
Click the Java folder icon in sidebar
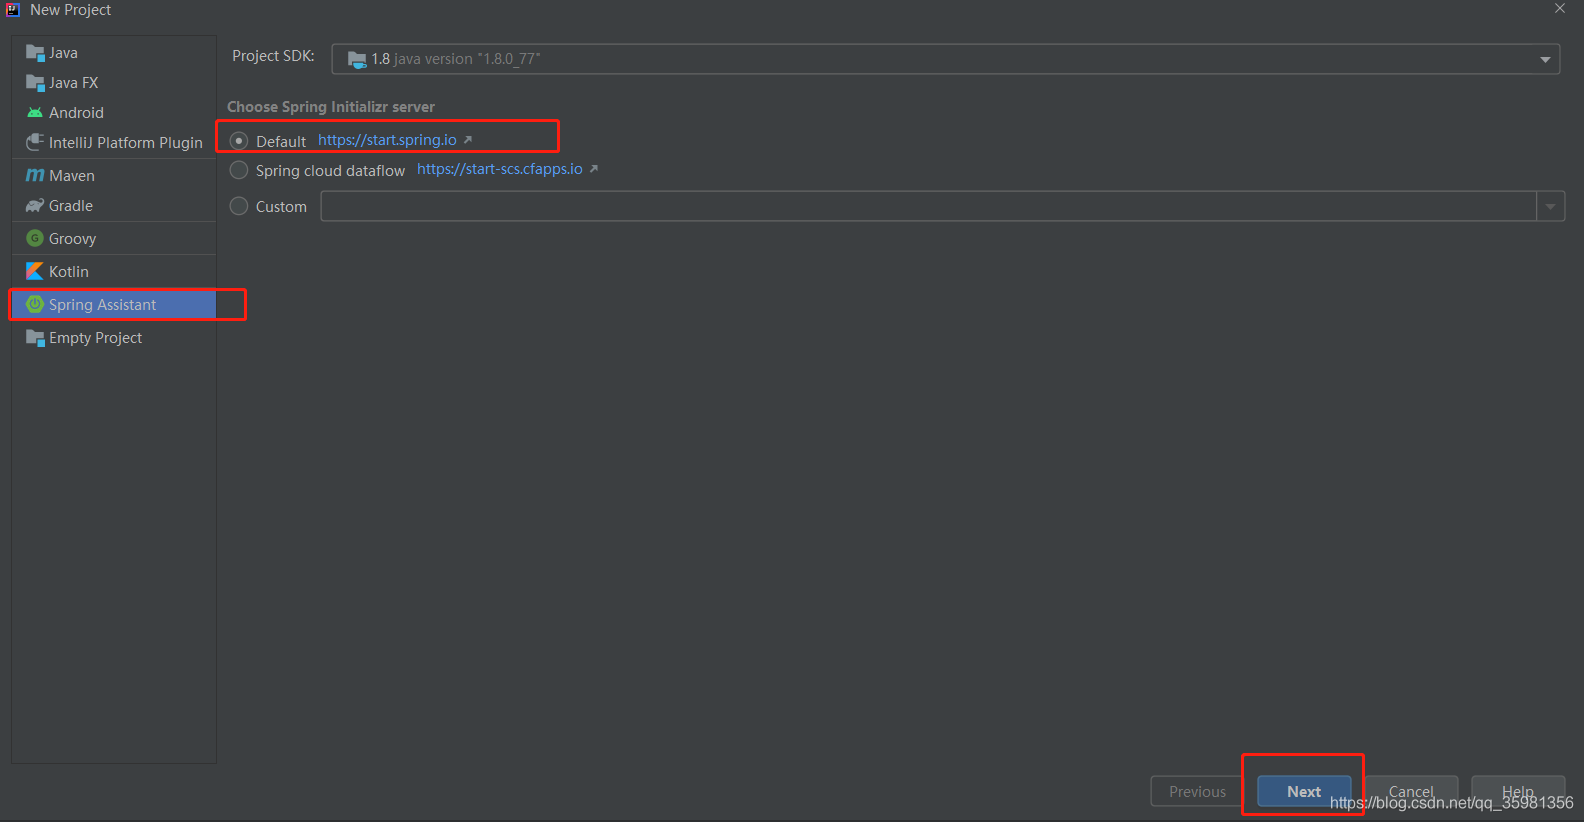[35, 53]
